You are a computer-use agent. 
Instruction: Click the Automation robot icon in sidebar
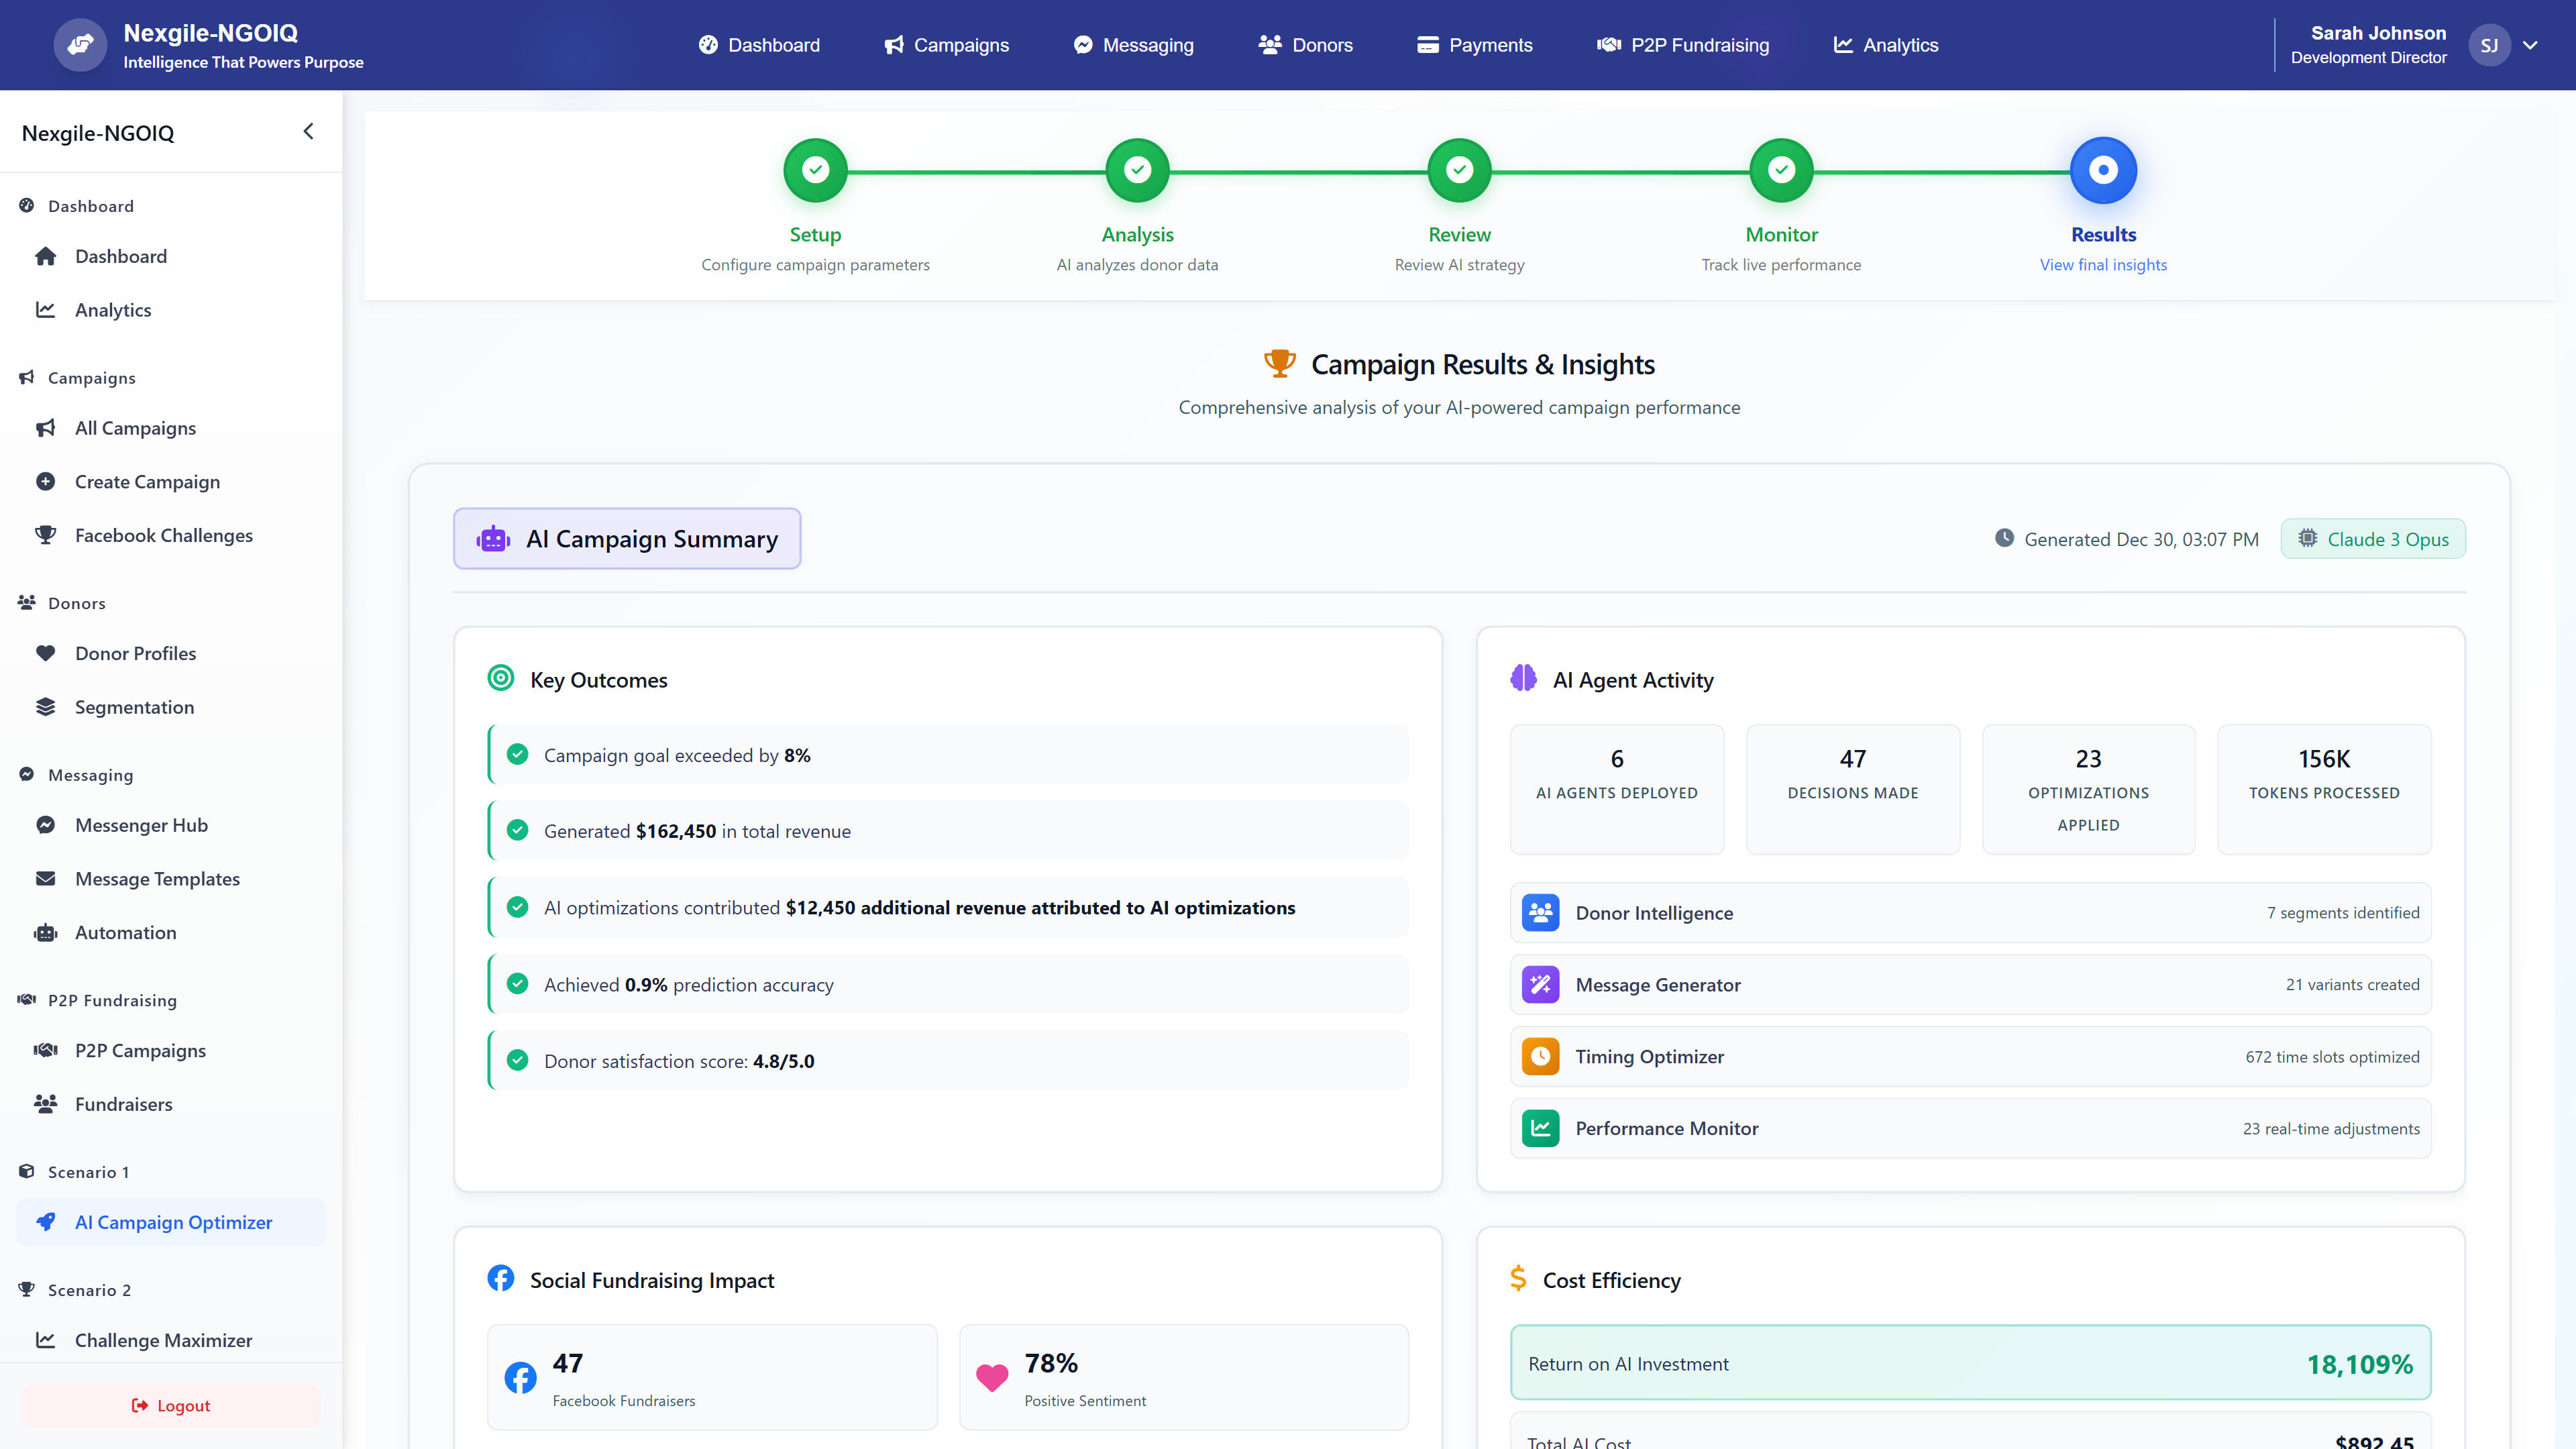click(46, 932)
